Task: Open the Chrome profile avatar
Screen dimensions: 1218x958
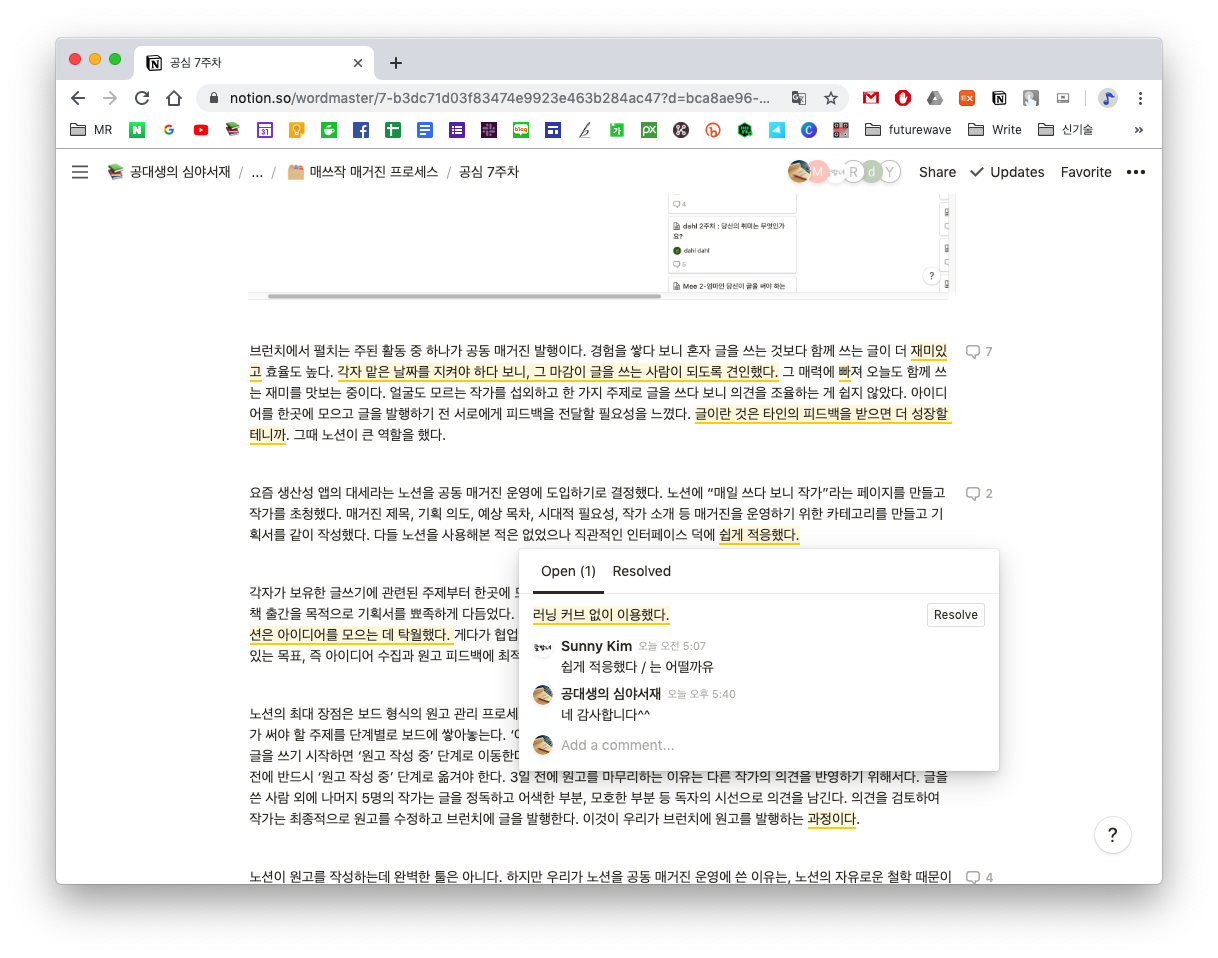Action: tap(1107, 98)
